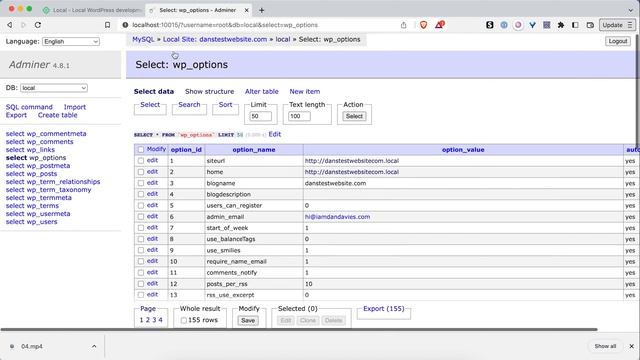Screen dimensions: 640x360
Task: Close the downloads bar with the X
Action: pos(631,346)
